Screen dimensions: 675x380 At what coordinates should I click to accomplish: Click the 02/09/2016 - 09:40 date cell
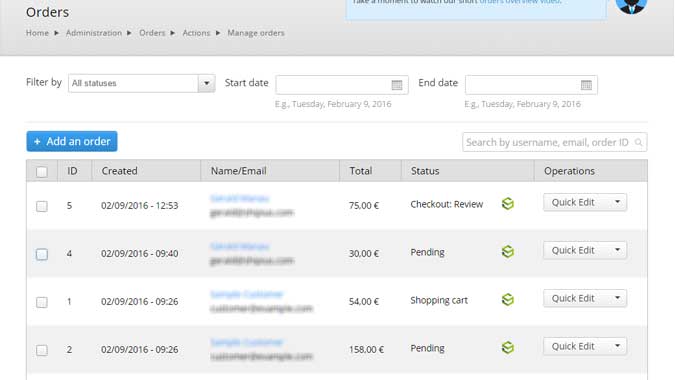(139, 254)
